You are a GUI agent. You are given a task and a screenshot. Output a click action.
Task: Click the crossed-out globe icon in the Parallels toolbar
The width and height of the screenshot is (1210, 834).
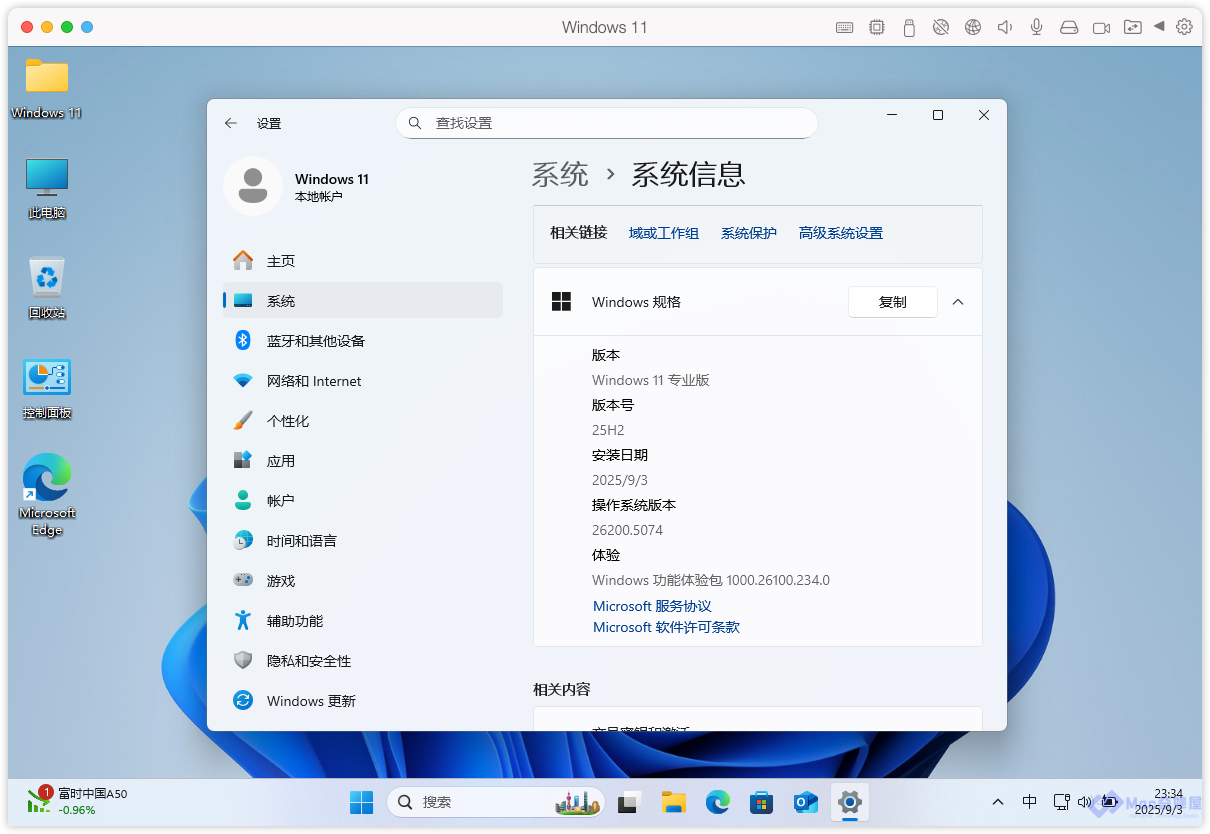941,28
